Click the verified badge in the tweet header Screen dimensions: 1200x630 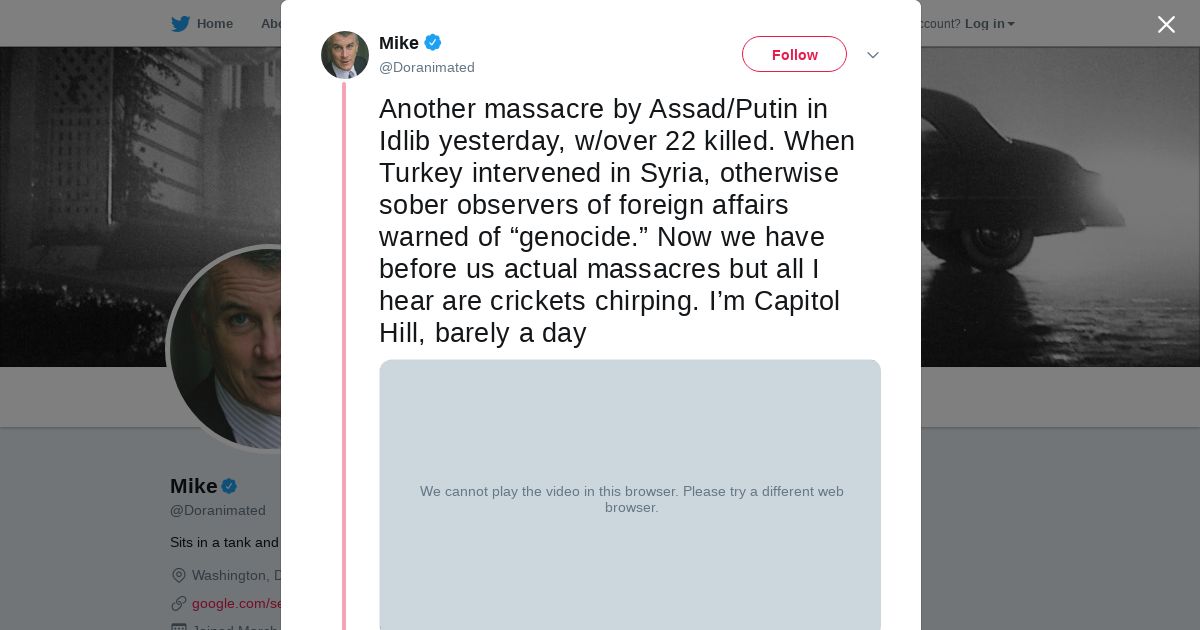point(433,43)
